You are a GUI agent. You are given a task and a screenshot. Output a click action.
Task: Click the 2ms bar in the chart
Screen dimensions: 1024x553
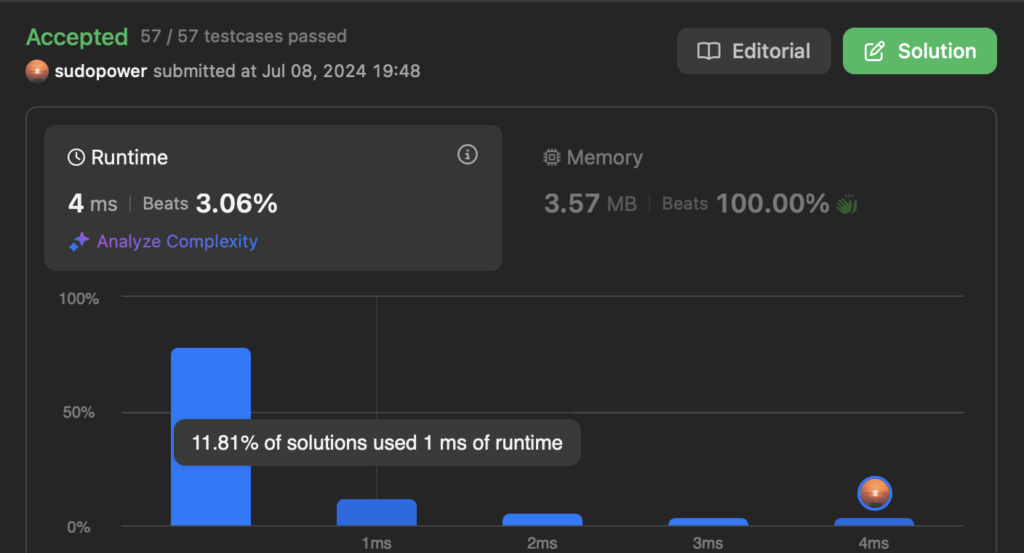[x=542, y=520]
